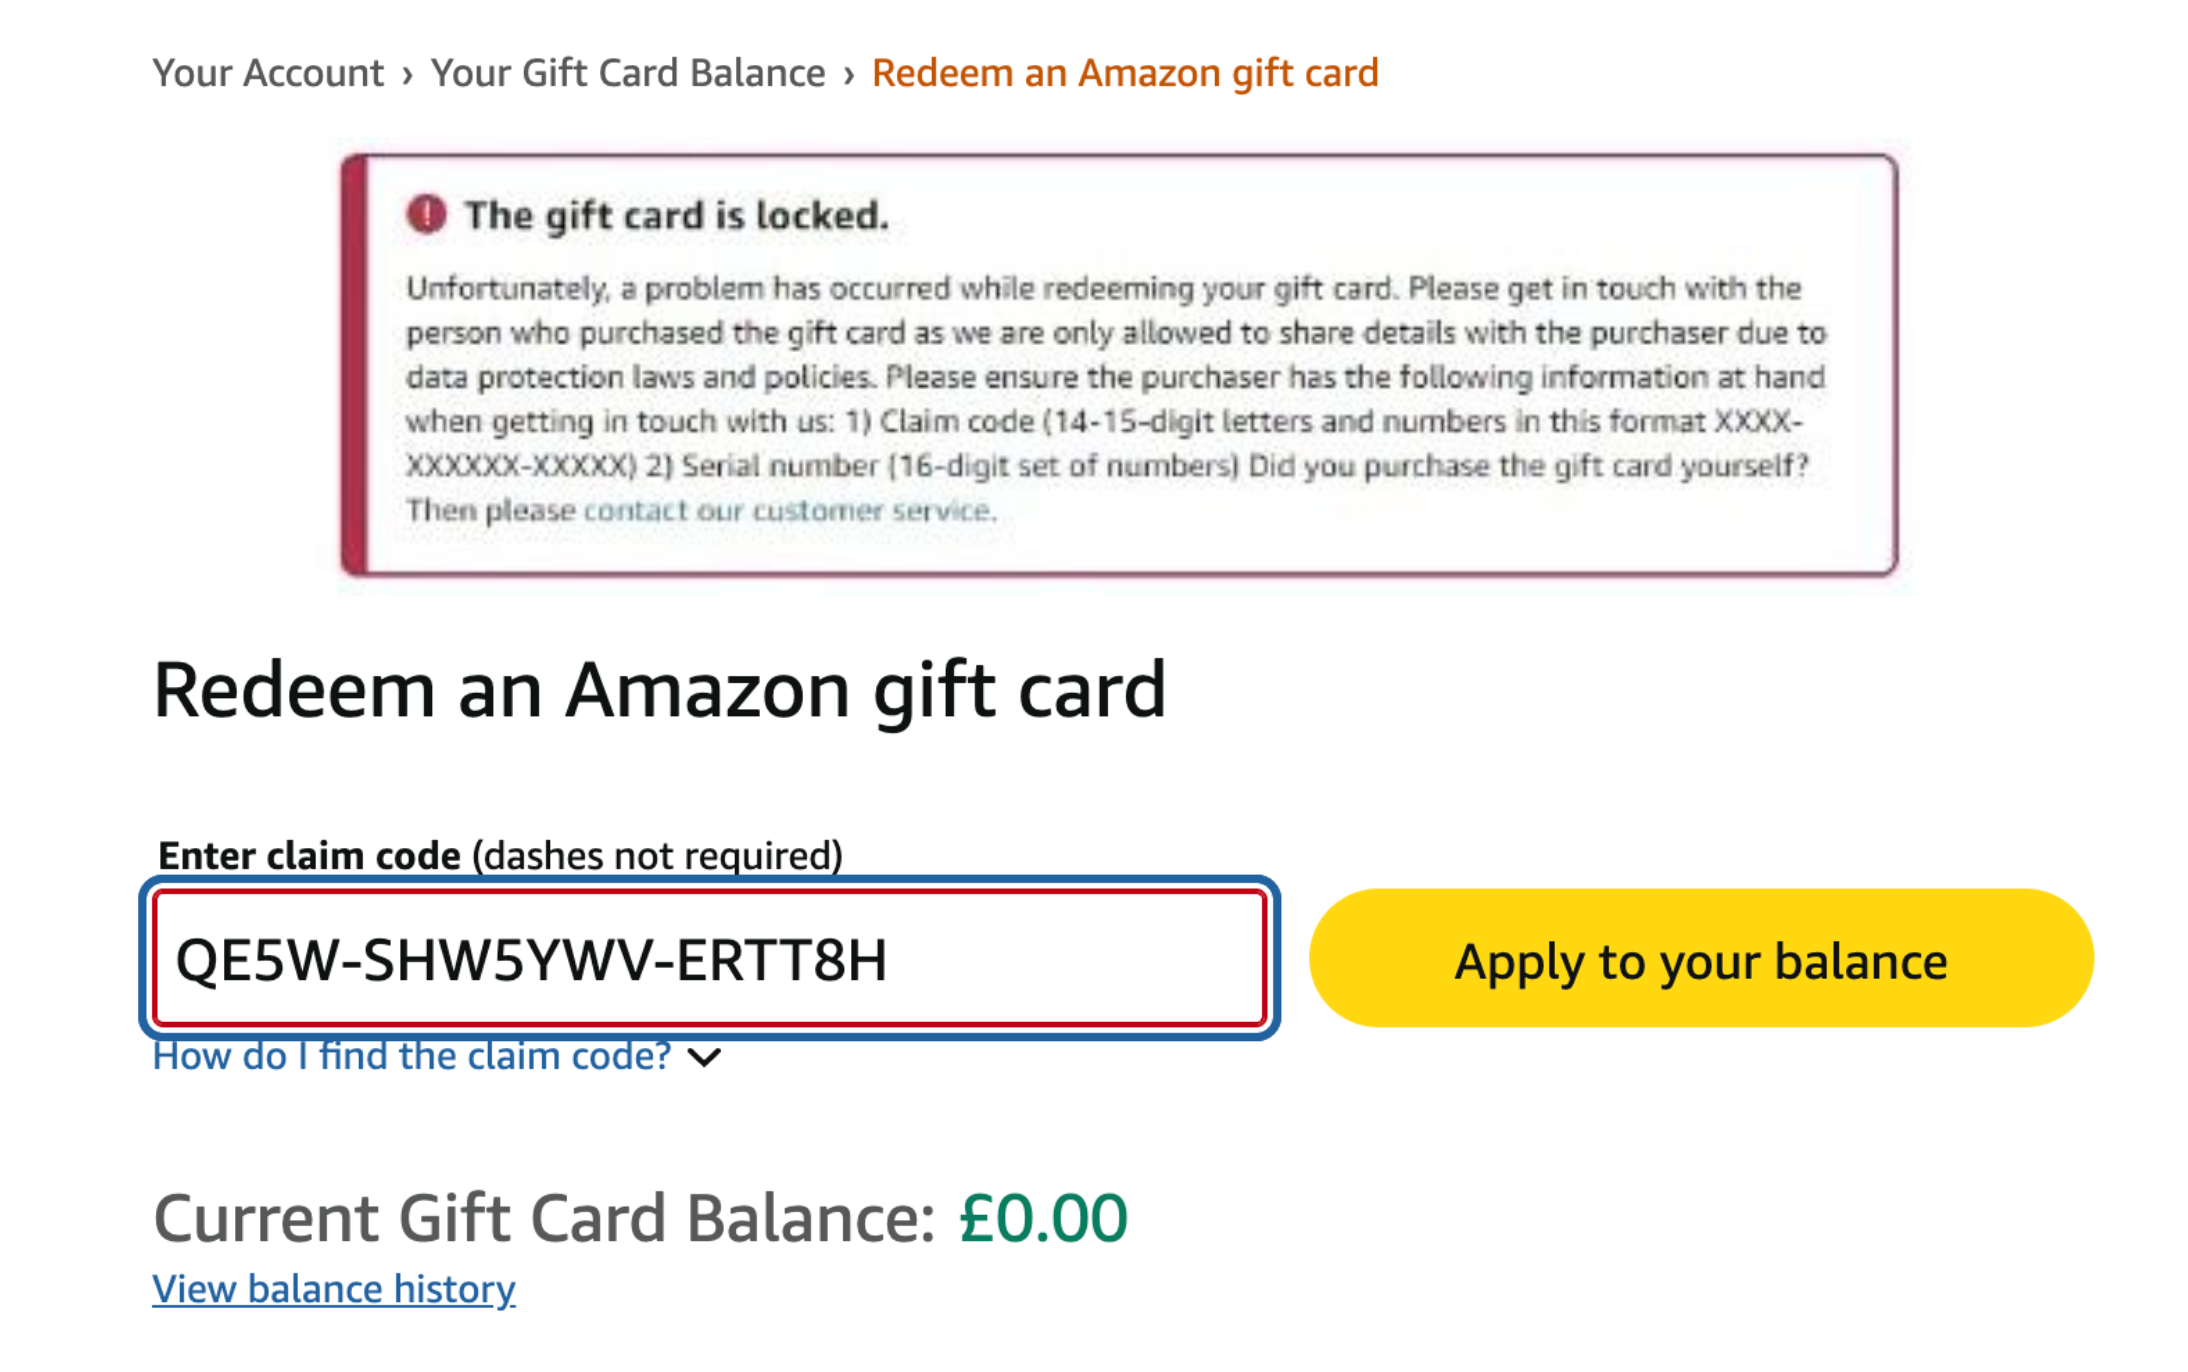Click the red left border of error alert
Screen dimensions: 2188x1372
click(354, 365)
